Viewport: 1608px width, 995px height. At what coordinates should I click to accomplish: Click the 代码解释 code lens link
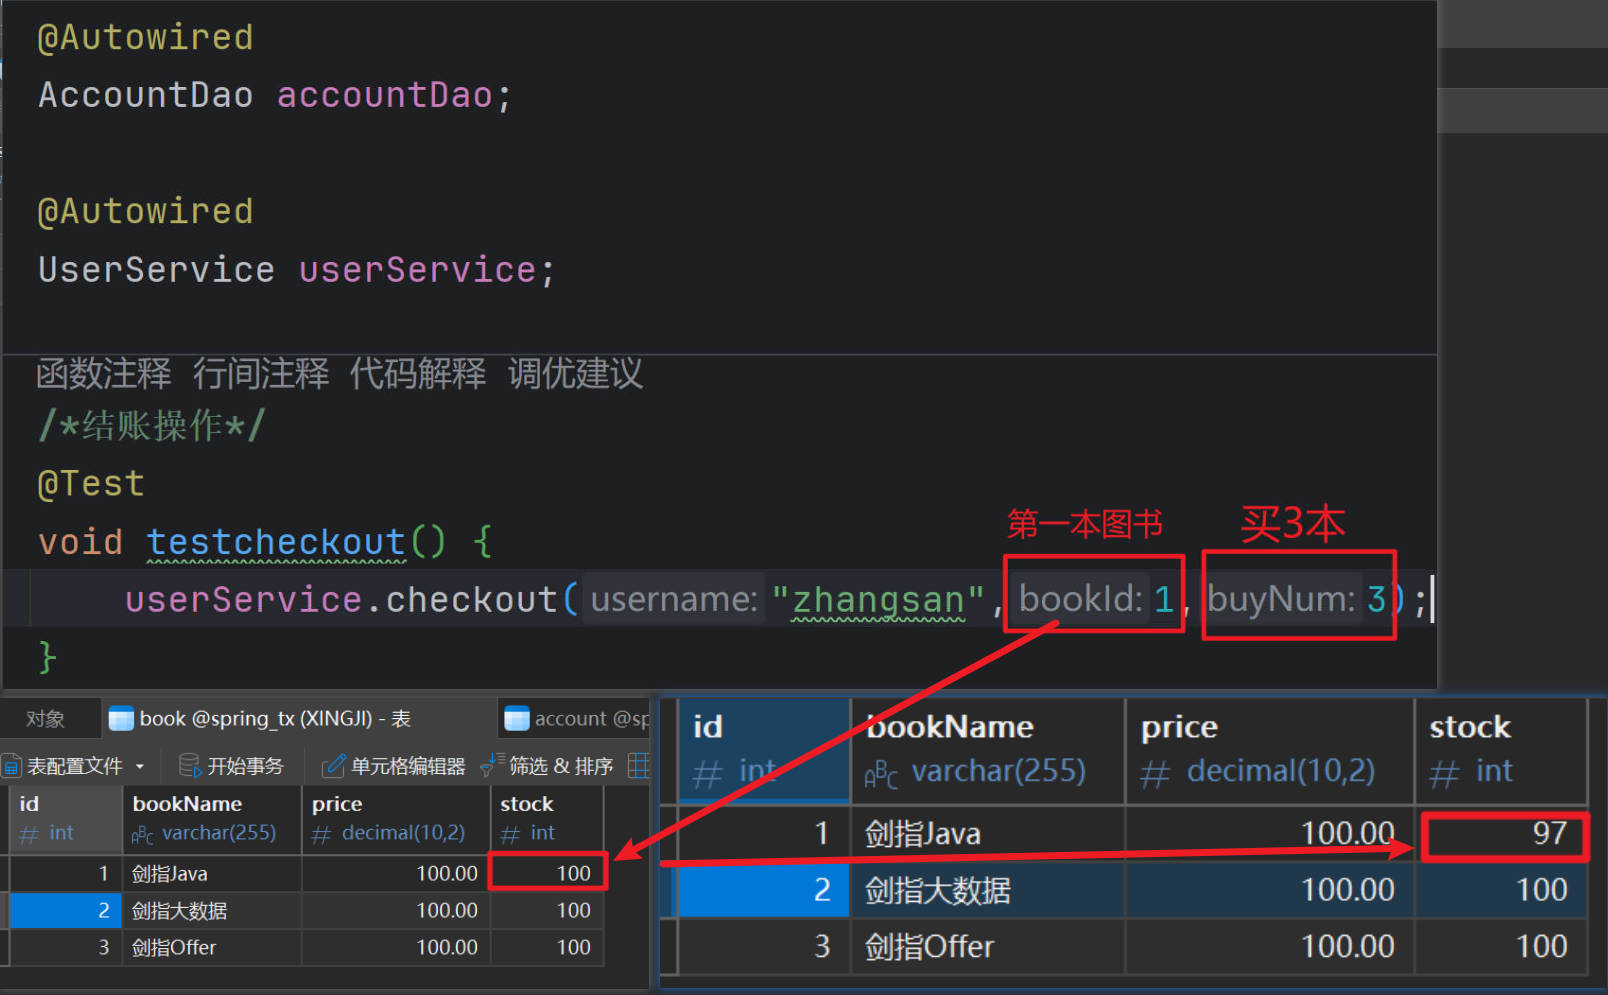click(x=418, y=374)
